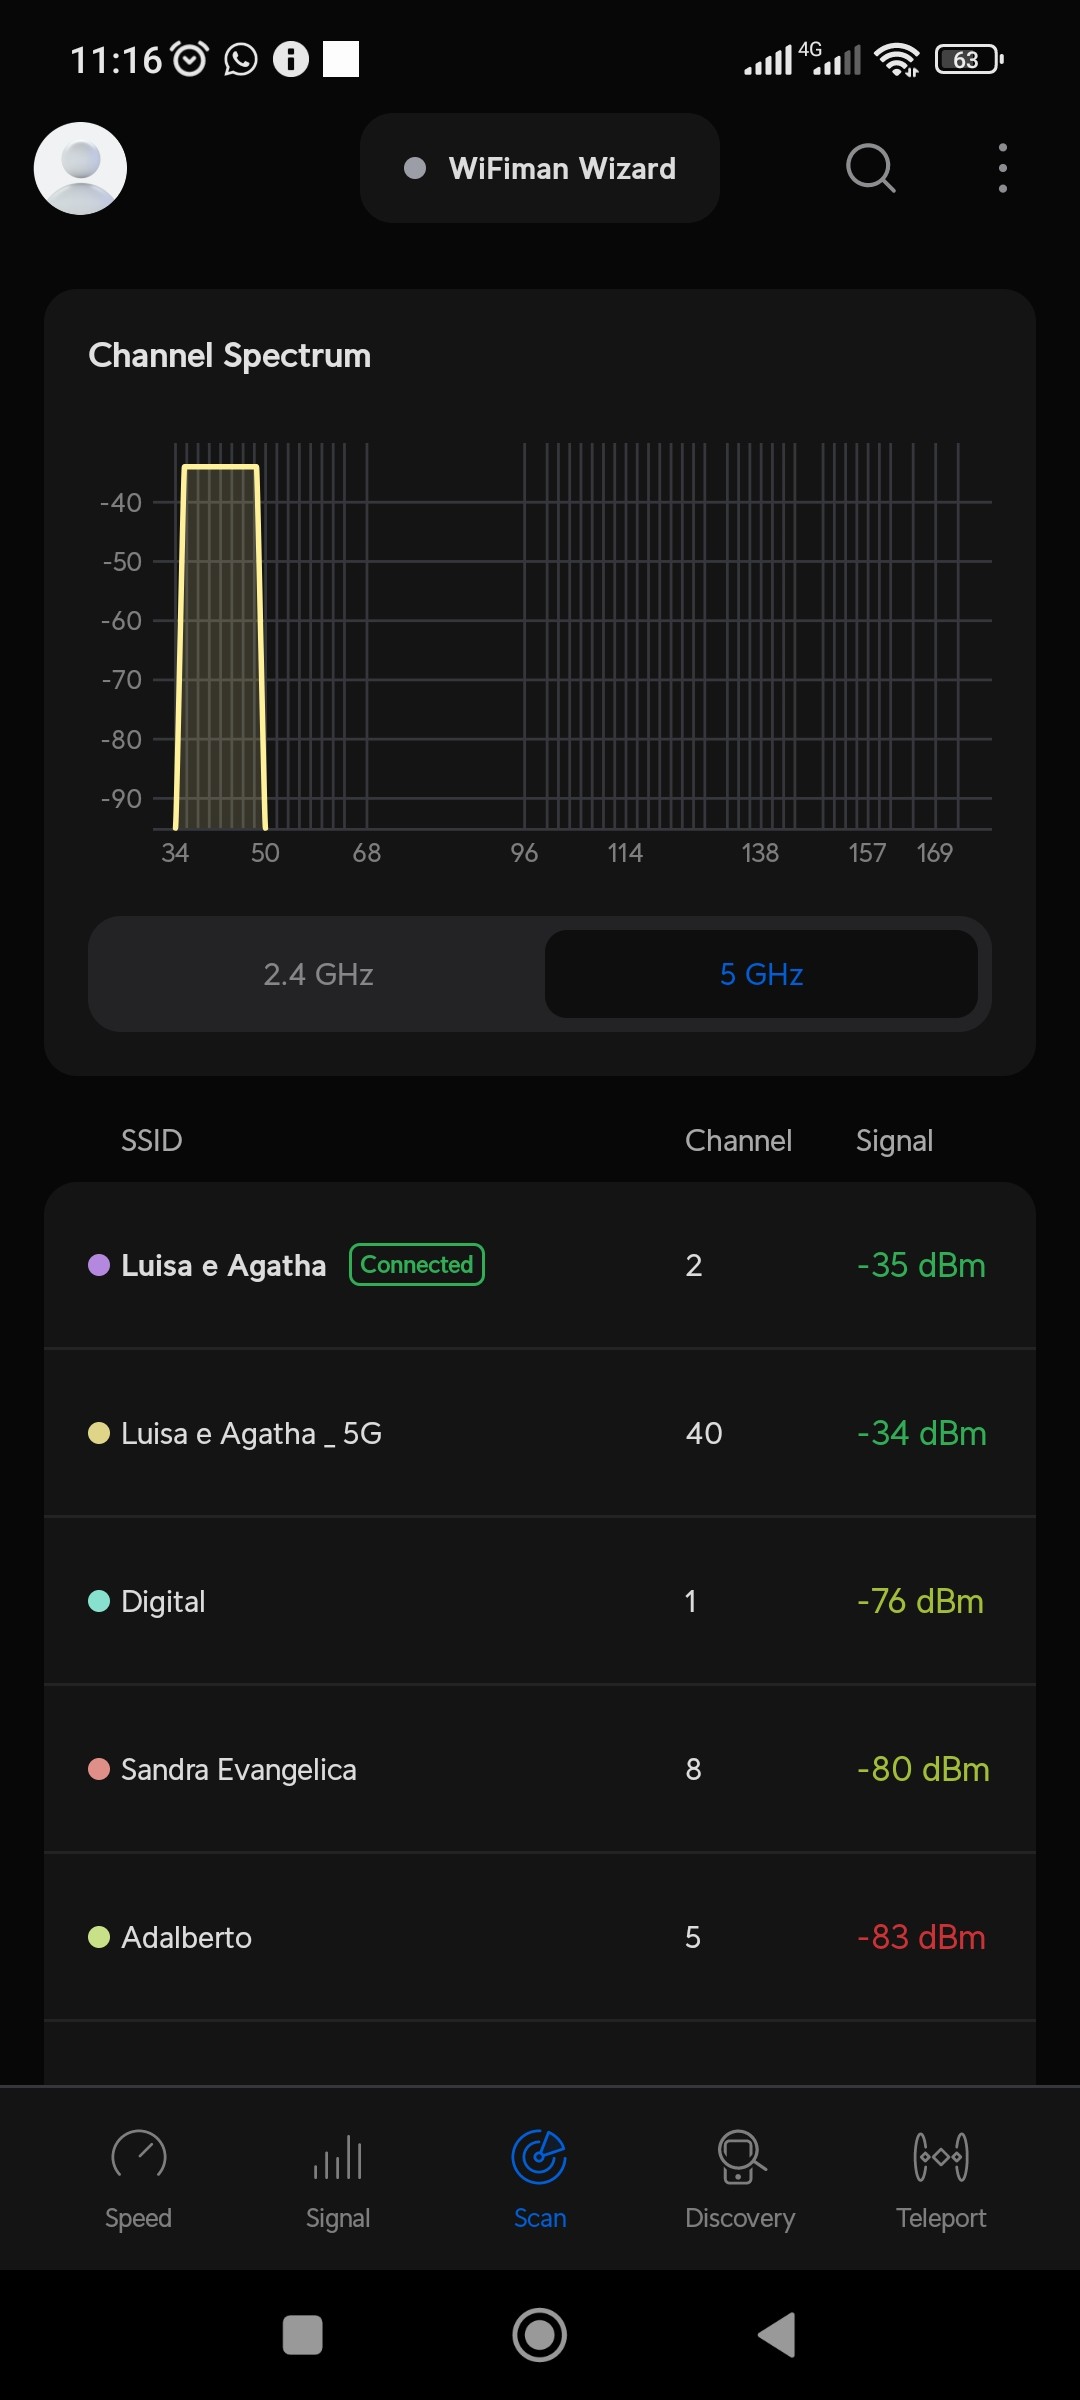Open the Adalberto network entry
The height and width of the screenshot is (2400, 1080).
pyautogui.click(x=540, y=1937)
